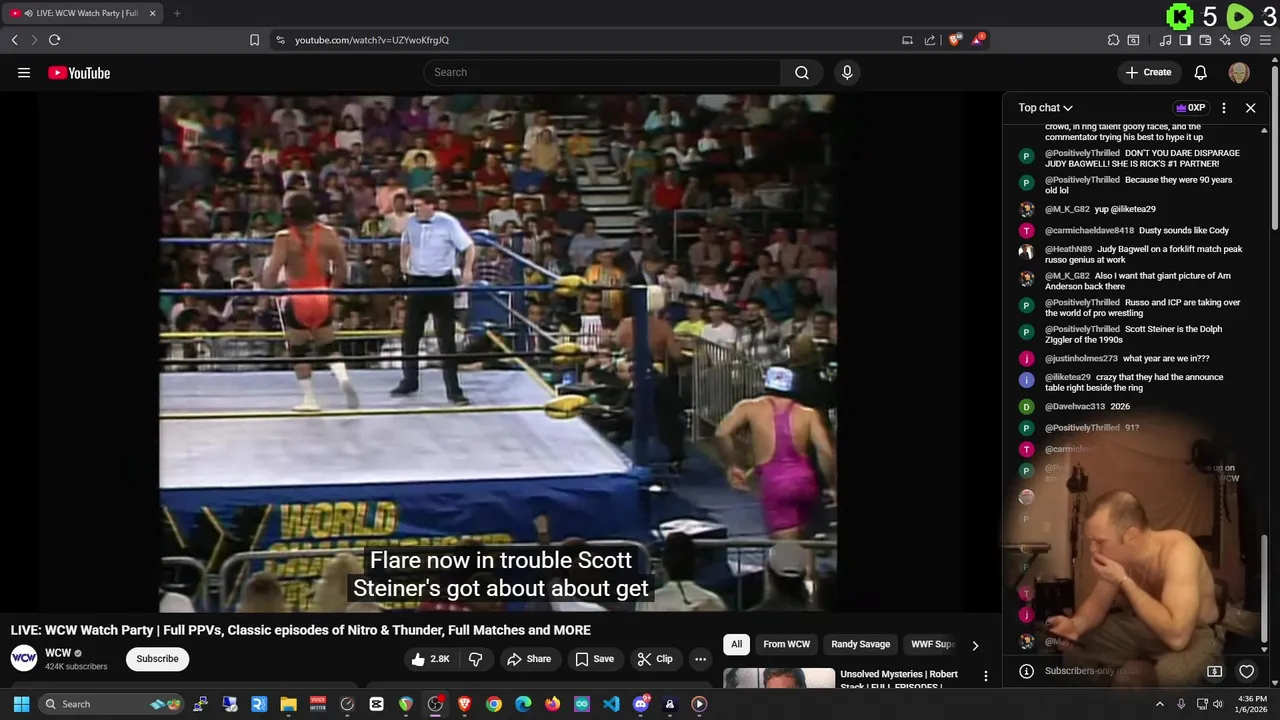Open Brave Wallet icon
This screenshot has width=1280, height=720.
click(1205, 40)
